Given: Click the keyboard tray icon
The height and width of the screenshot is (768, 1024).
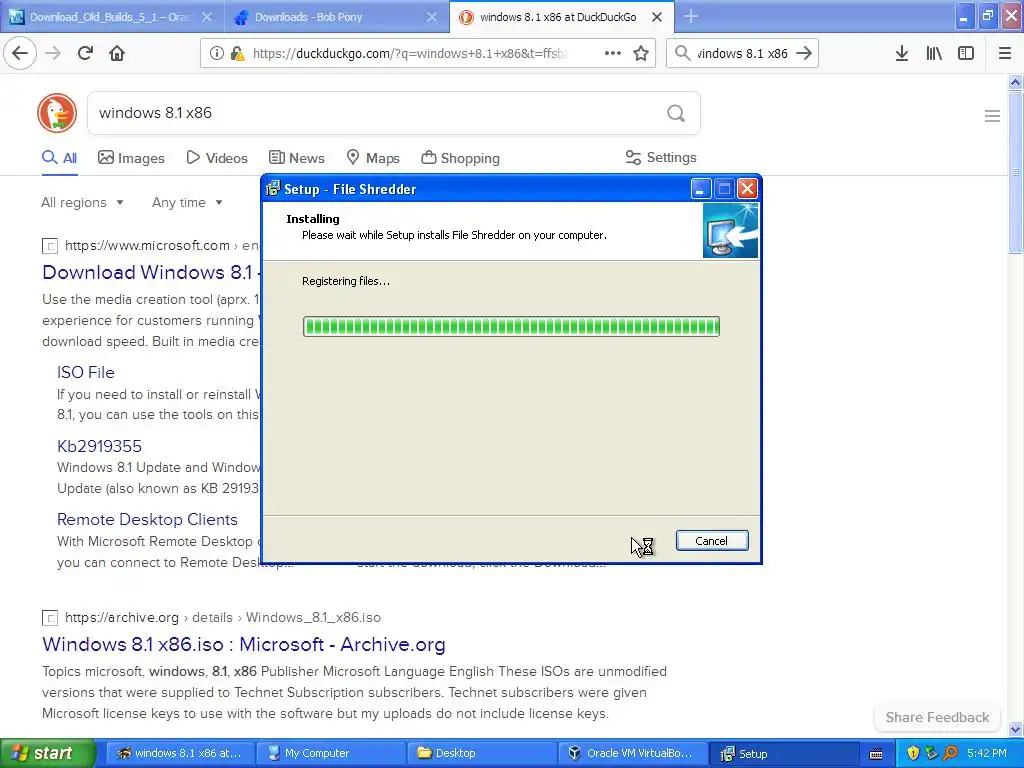Looking at the screenshot, I should (876, 754).
